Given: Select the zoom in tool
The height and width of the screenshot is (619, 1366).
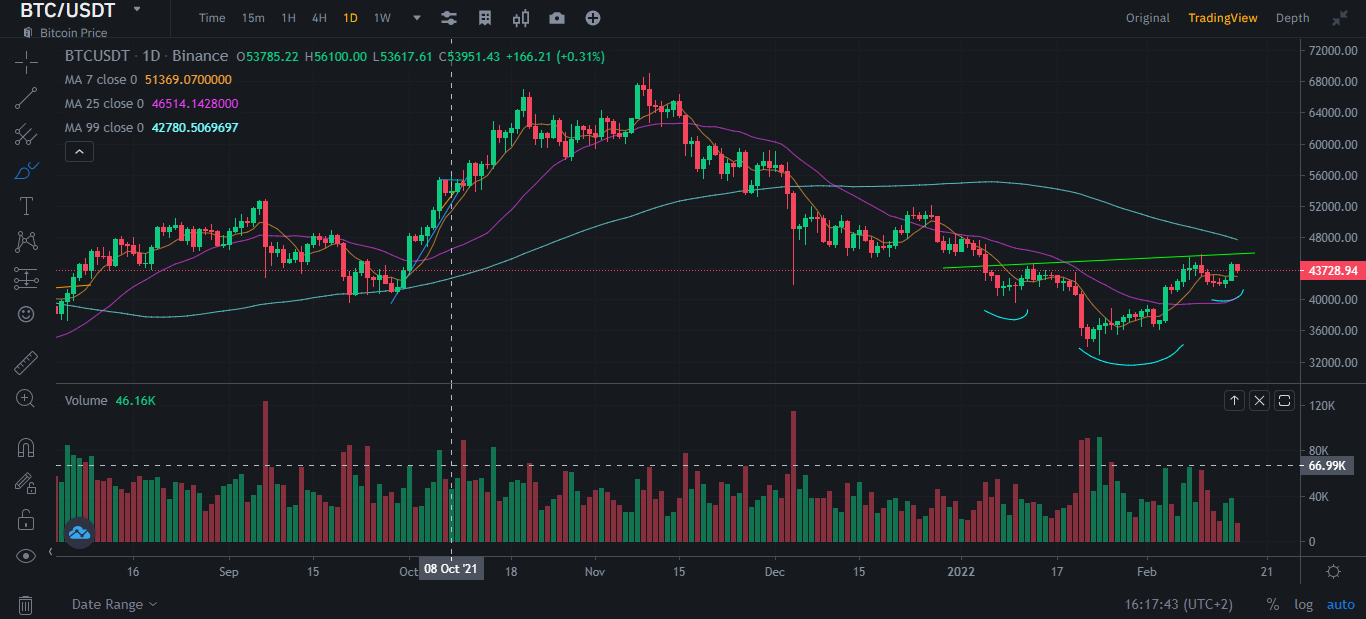Looking at the screenshot, I should tap(26, 398).
